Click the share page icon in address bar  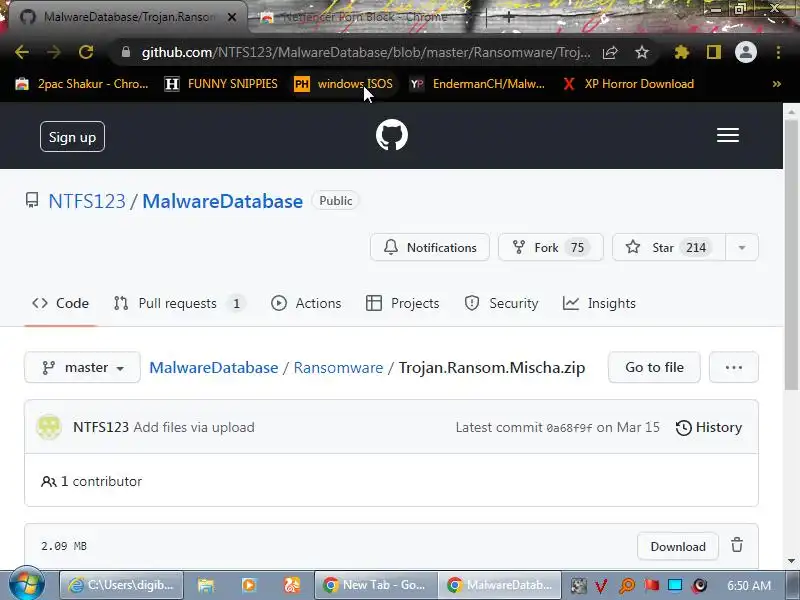pos(610,52)
